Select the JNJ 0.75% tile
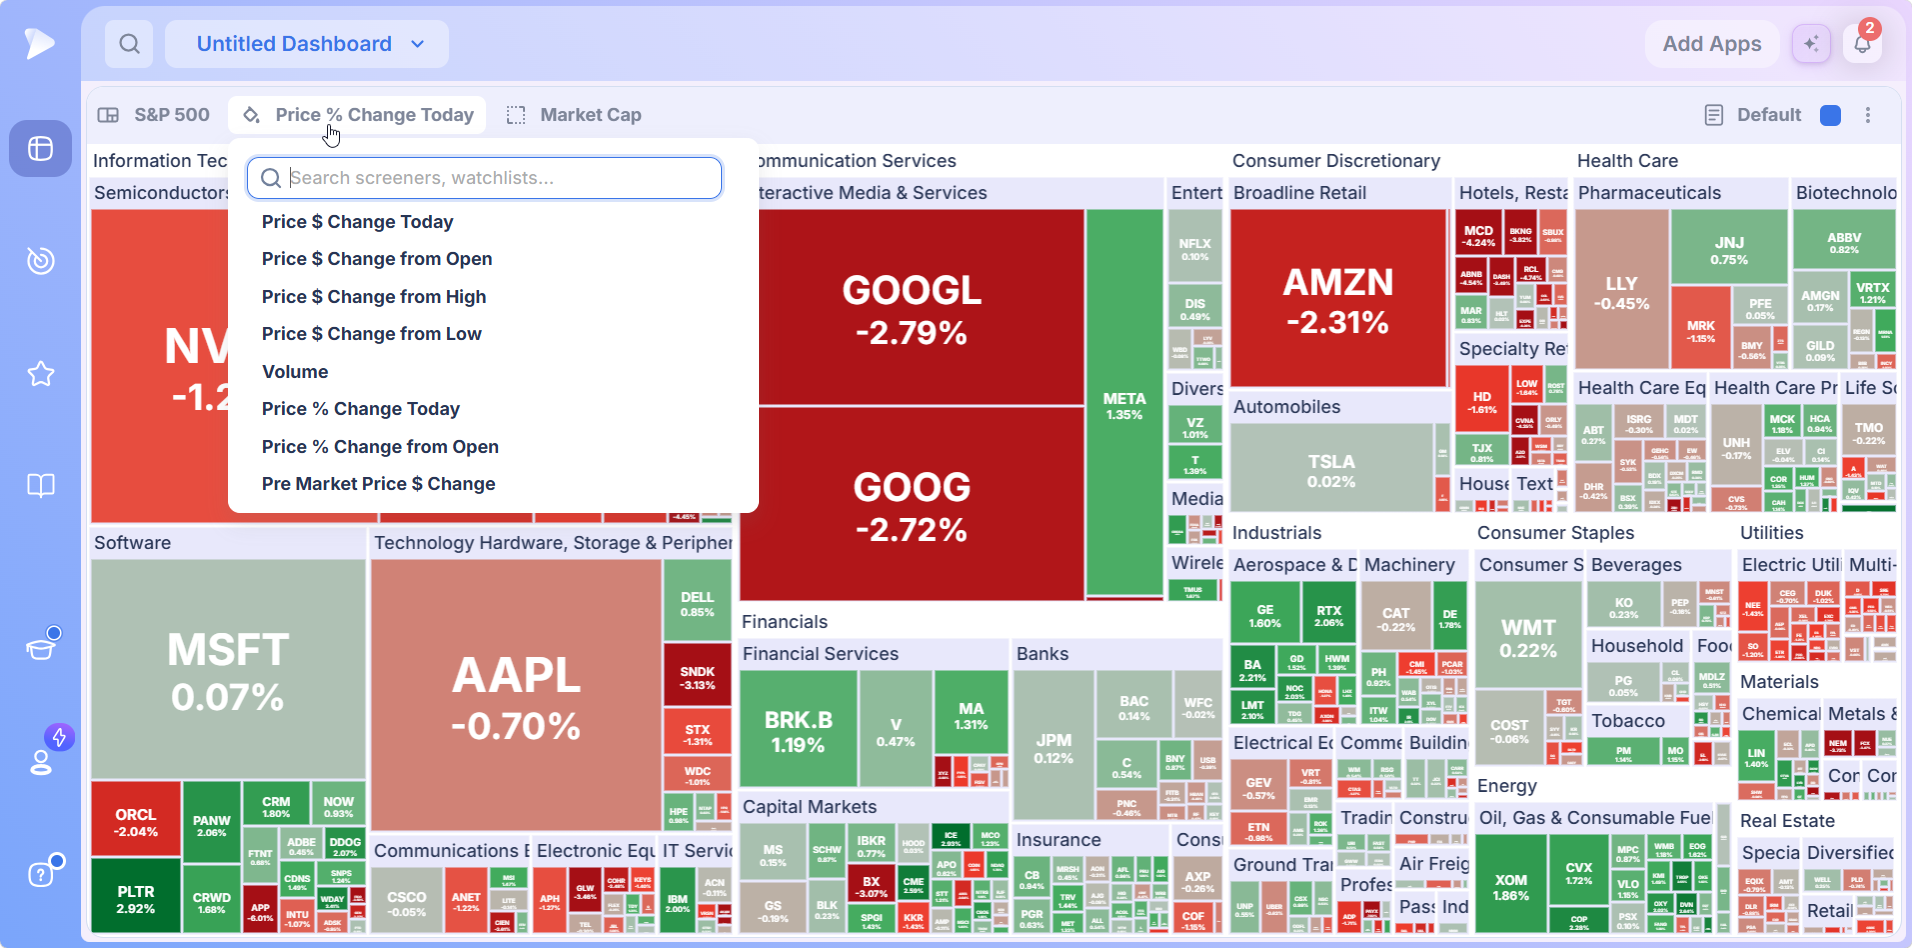Screen dimensions: 1912x948 (x=1729, y=247)
